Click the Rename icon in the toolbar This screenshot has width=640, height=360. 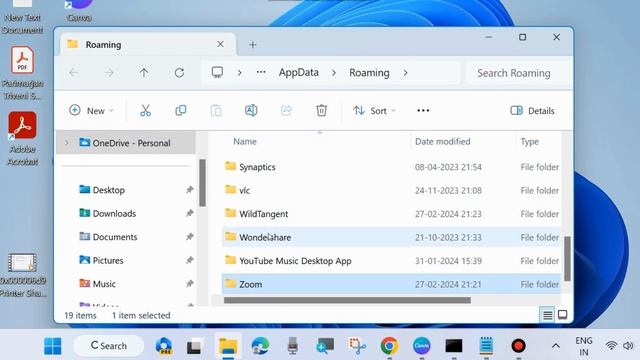[251, 111]
